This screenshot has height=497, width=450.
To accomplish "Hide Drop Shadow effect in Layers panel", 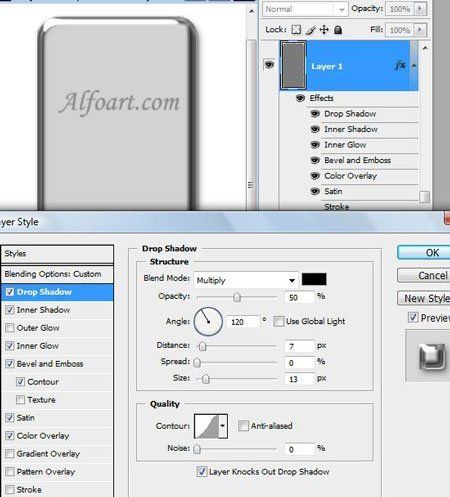I will (315, 114).
